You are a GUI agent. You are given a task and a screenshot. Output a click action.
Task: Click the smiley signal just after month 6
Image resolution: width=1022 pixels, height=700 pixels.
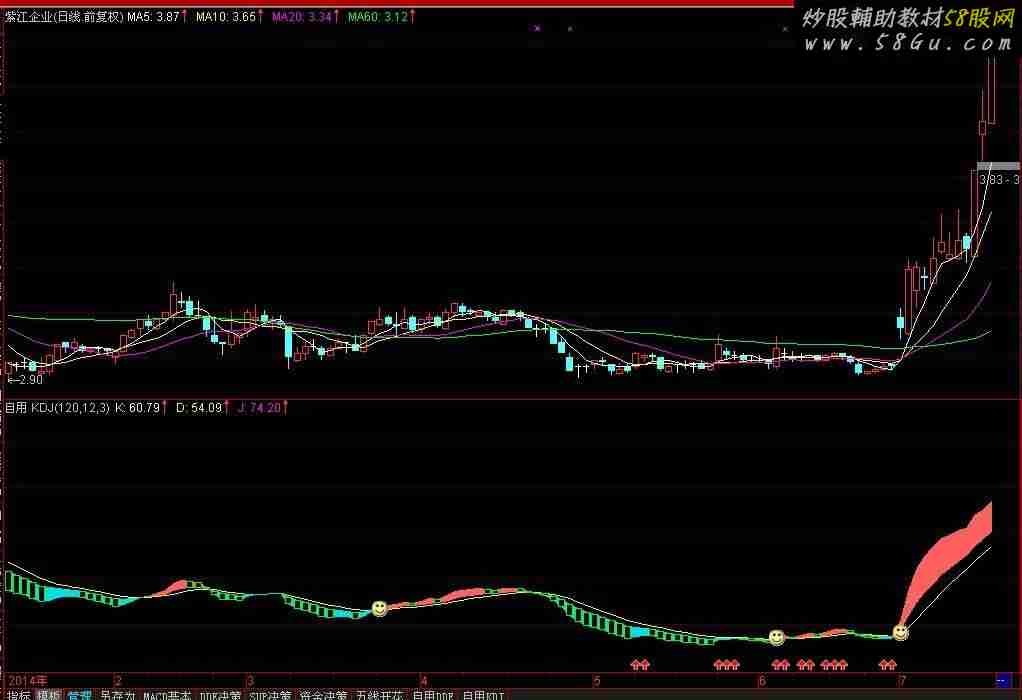point(776,637)
